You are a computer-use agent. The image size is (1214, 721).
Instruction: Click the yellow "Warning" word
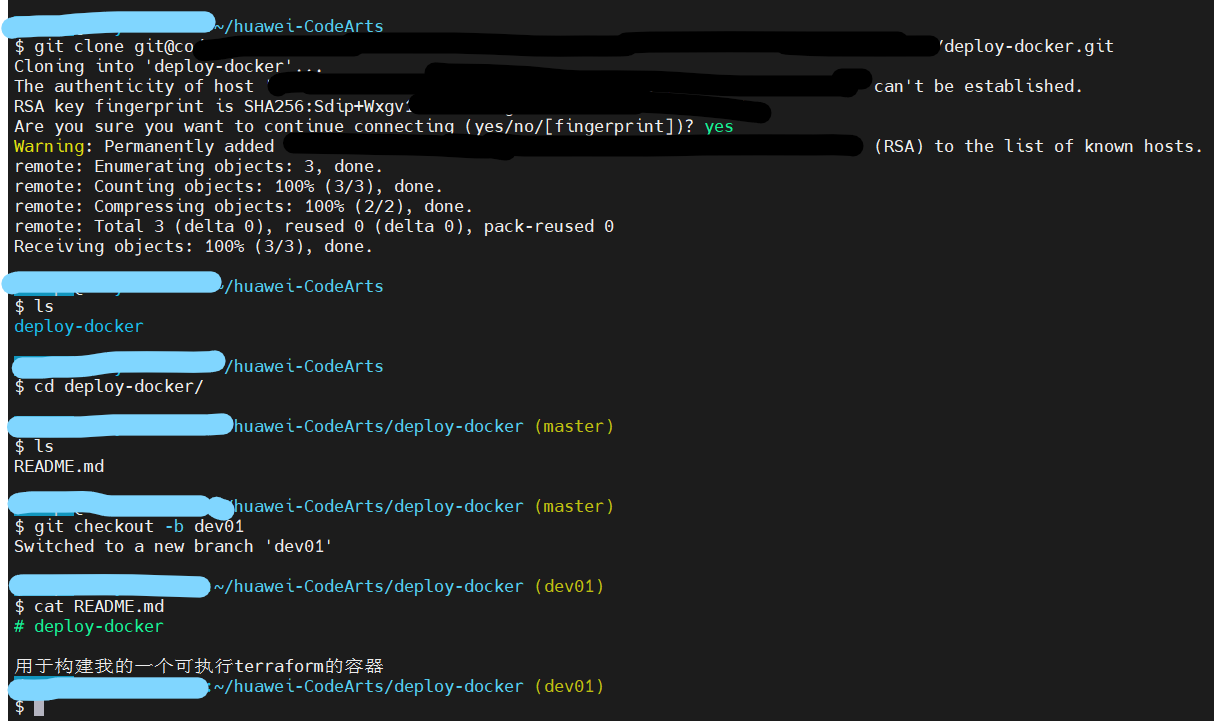pos(48,146)
